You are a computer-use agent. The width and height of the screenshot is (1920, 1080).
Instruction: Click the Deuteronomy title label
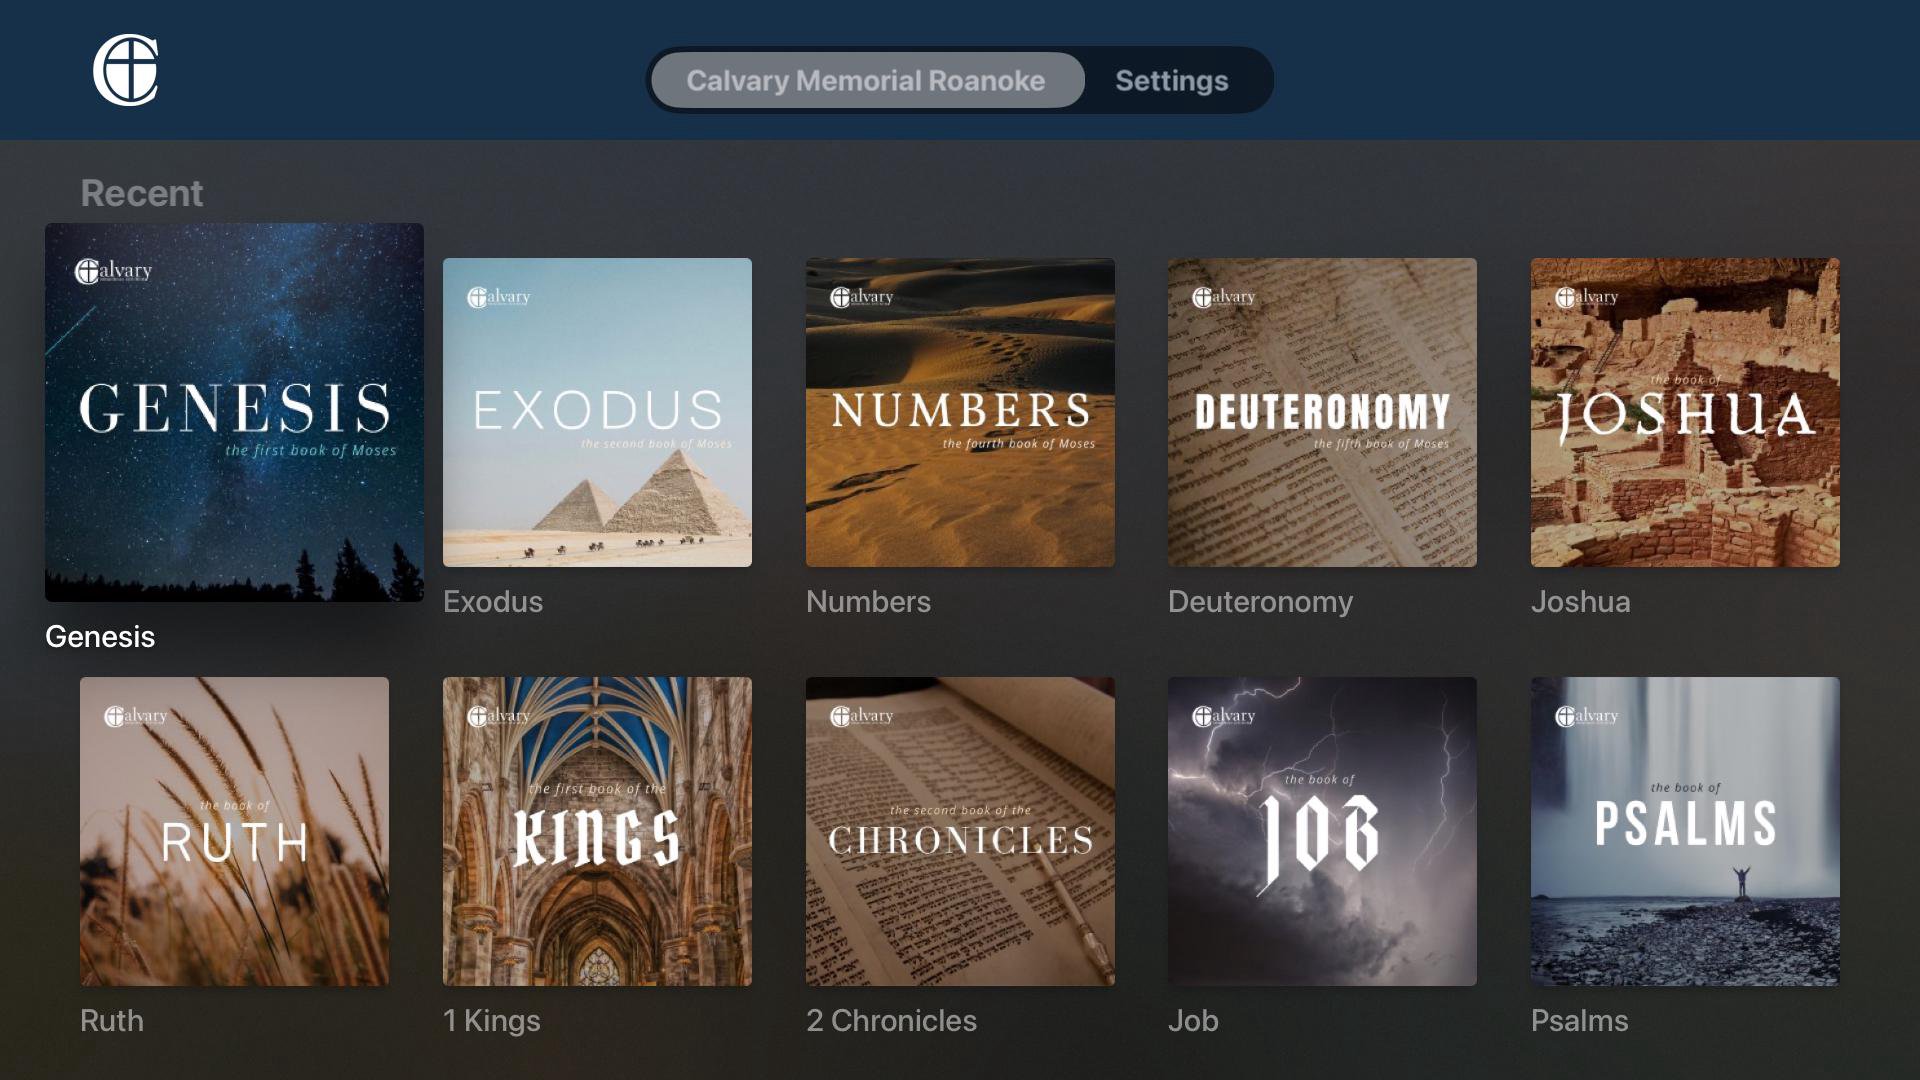tap(1260, 602)
